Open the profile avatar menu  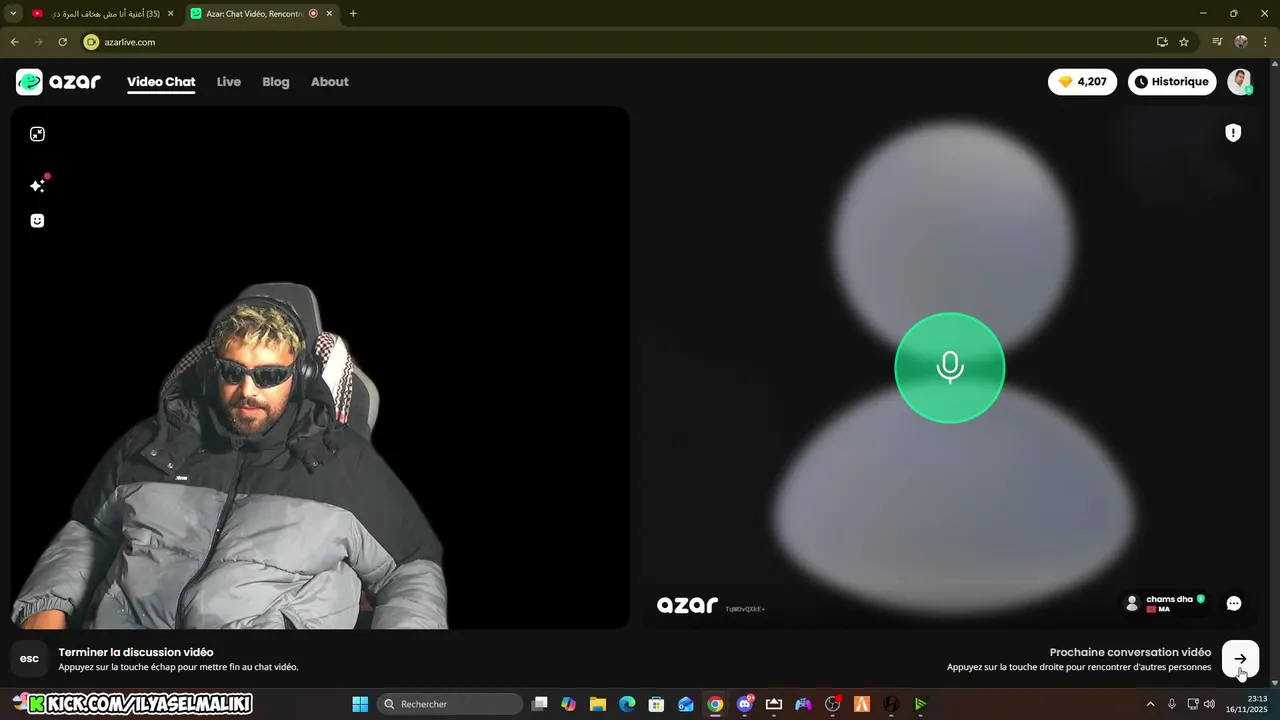[1240, 82]
